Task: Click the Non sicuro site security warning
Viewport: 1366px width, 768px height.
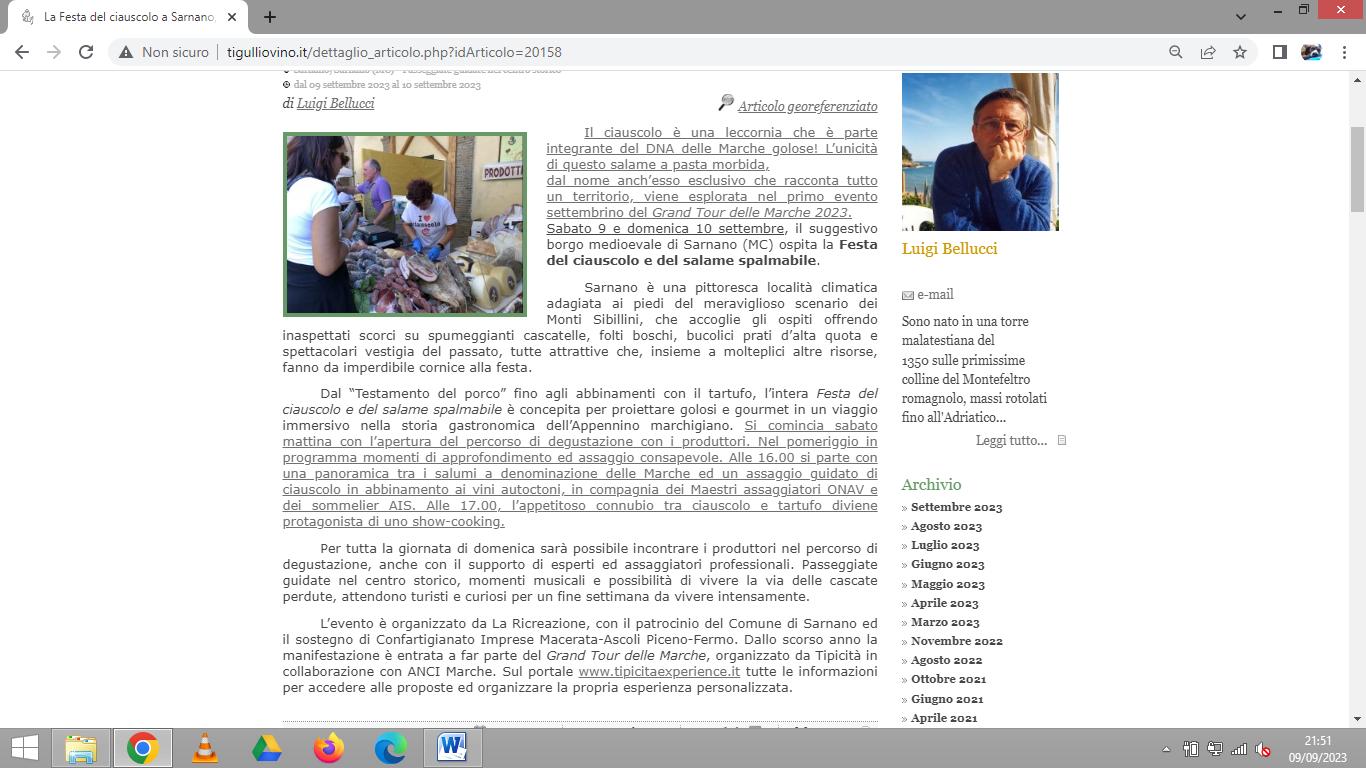Action: [x=164, y=52]
